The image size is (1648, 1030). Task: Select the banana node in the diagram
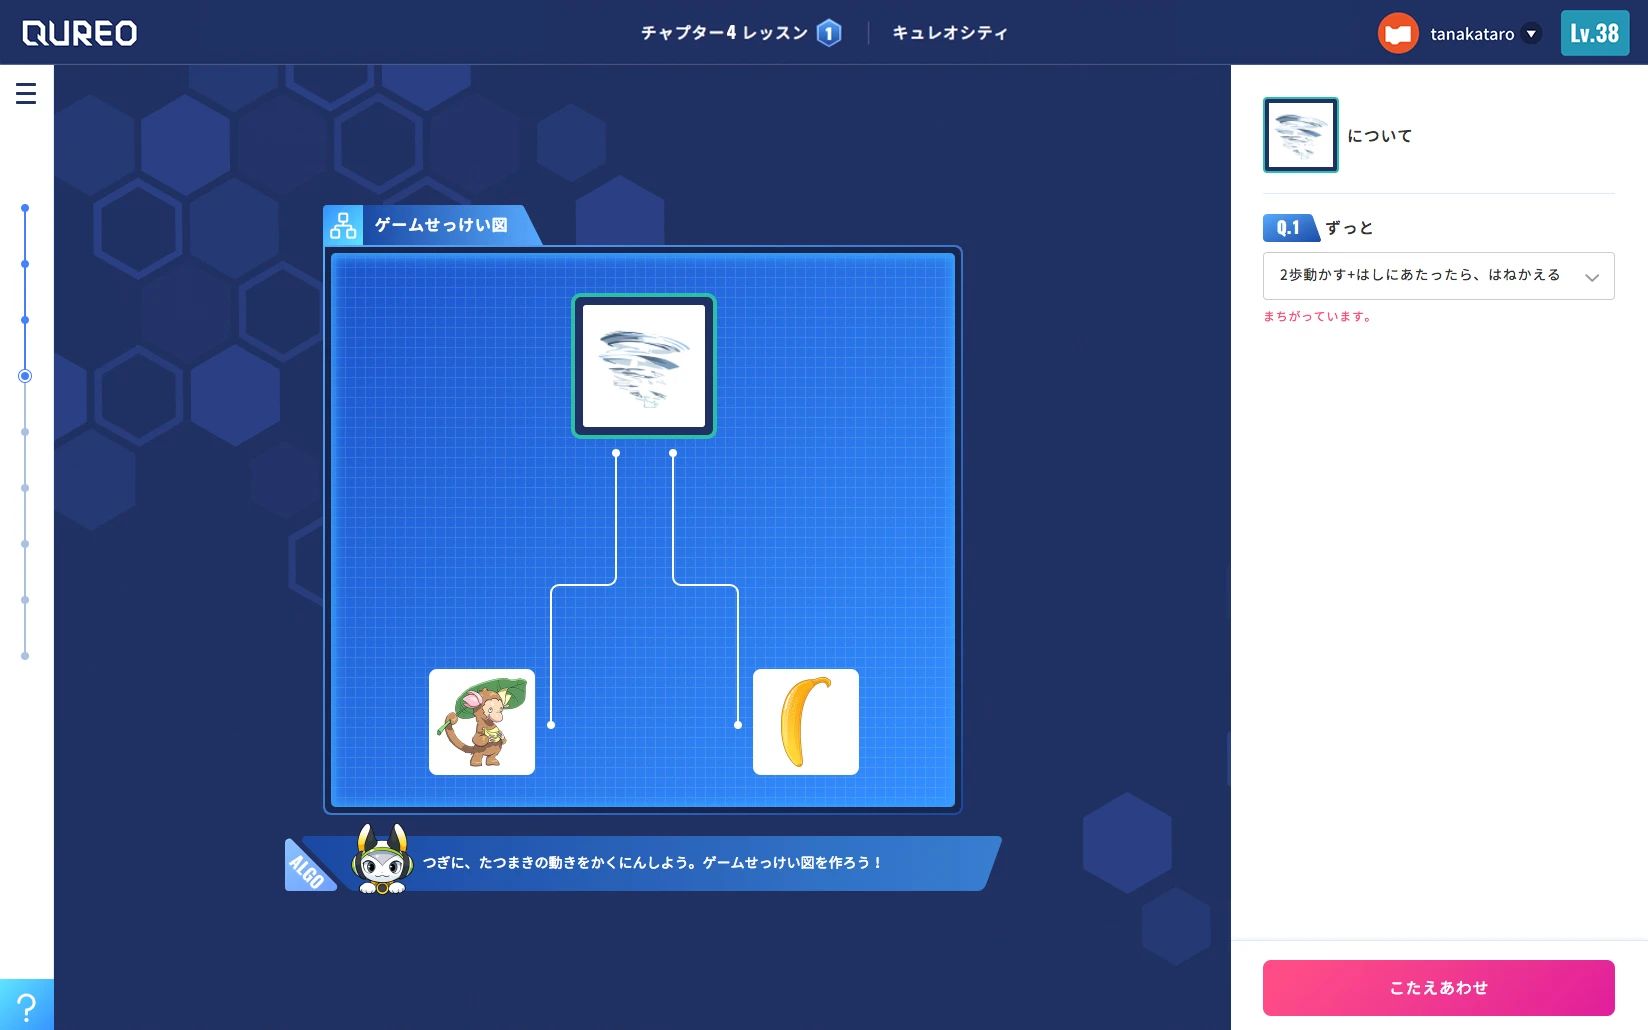point(806,722)
